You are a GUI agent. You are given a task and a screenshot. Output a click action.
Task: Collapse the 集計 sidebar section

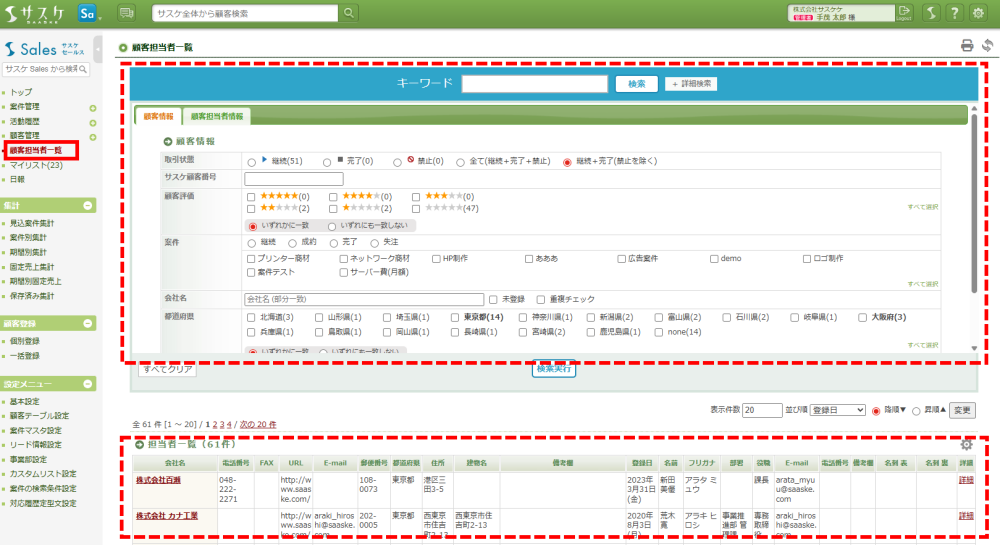point(89,205)
